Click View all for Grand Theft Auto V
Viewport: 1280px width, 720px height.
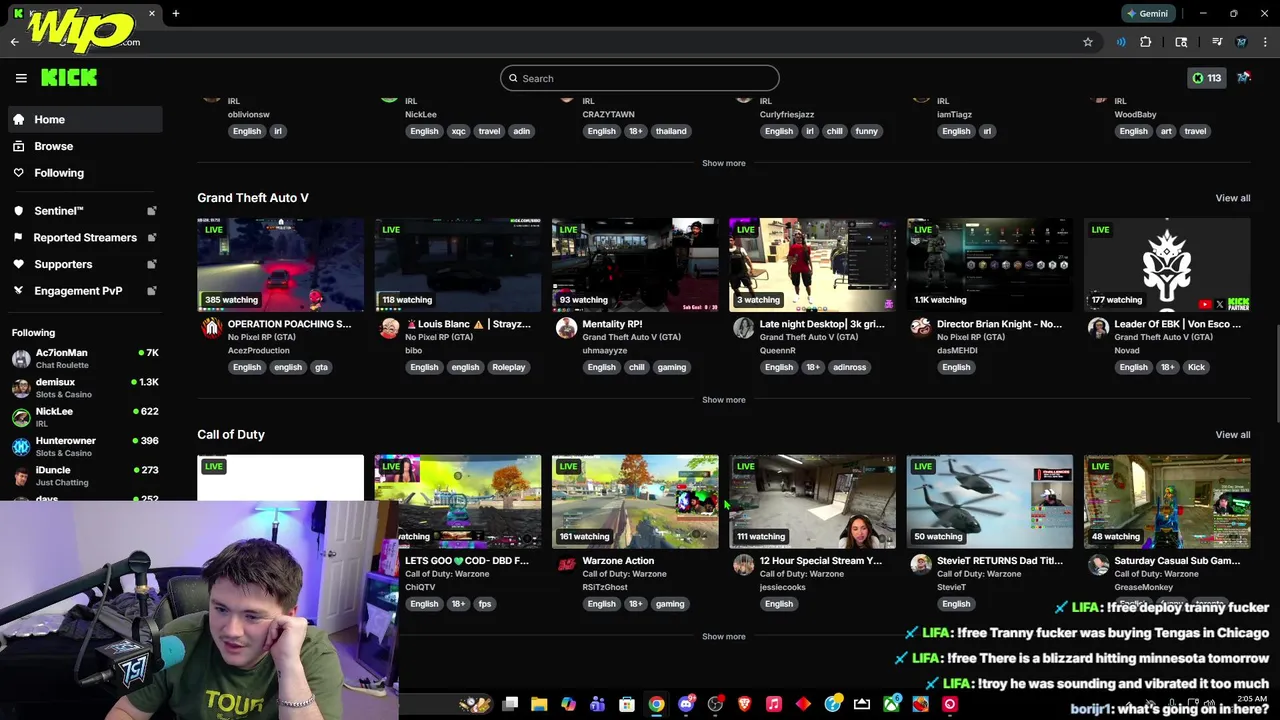click(x=1232, y=198)
